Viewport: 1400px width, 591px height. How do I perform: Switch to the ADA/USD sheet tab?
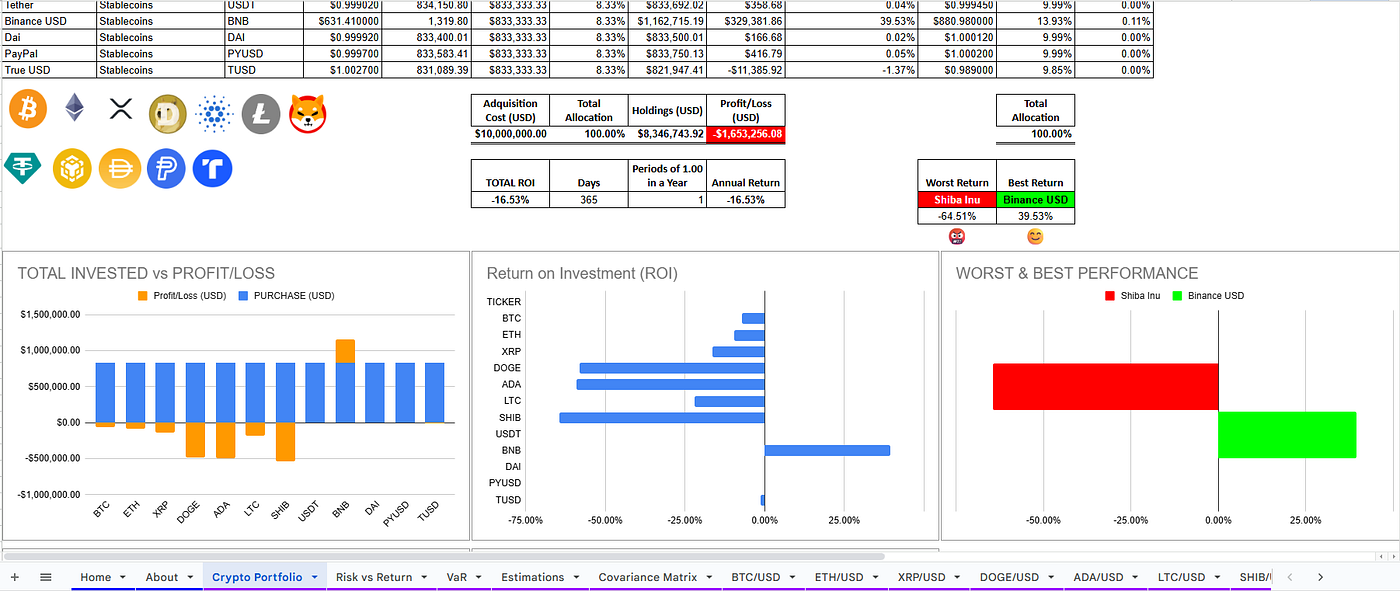1098,577
